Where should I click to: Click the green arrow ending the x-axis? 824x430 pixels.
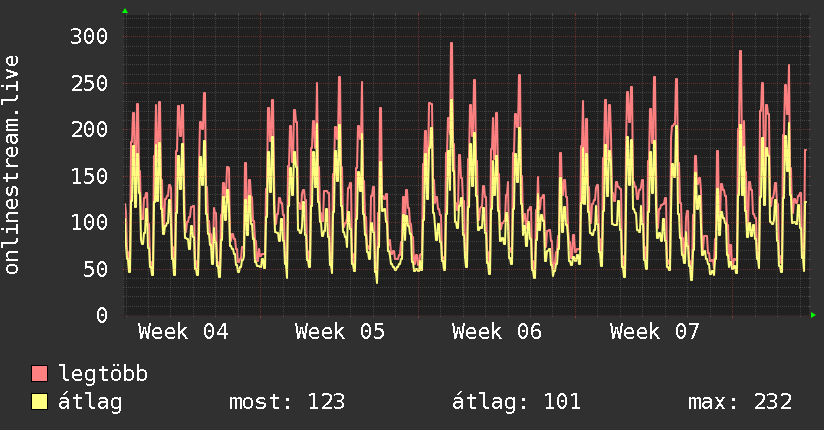pyautogui.click(x=814, y=315)
